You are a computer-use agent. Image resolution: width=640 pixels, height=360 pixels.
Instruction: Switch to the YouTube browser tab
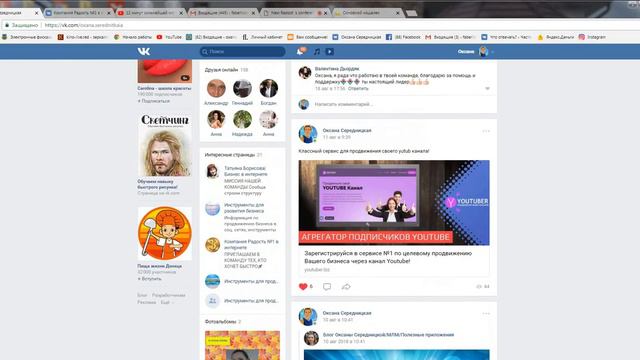[149, 13]
